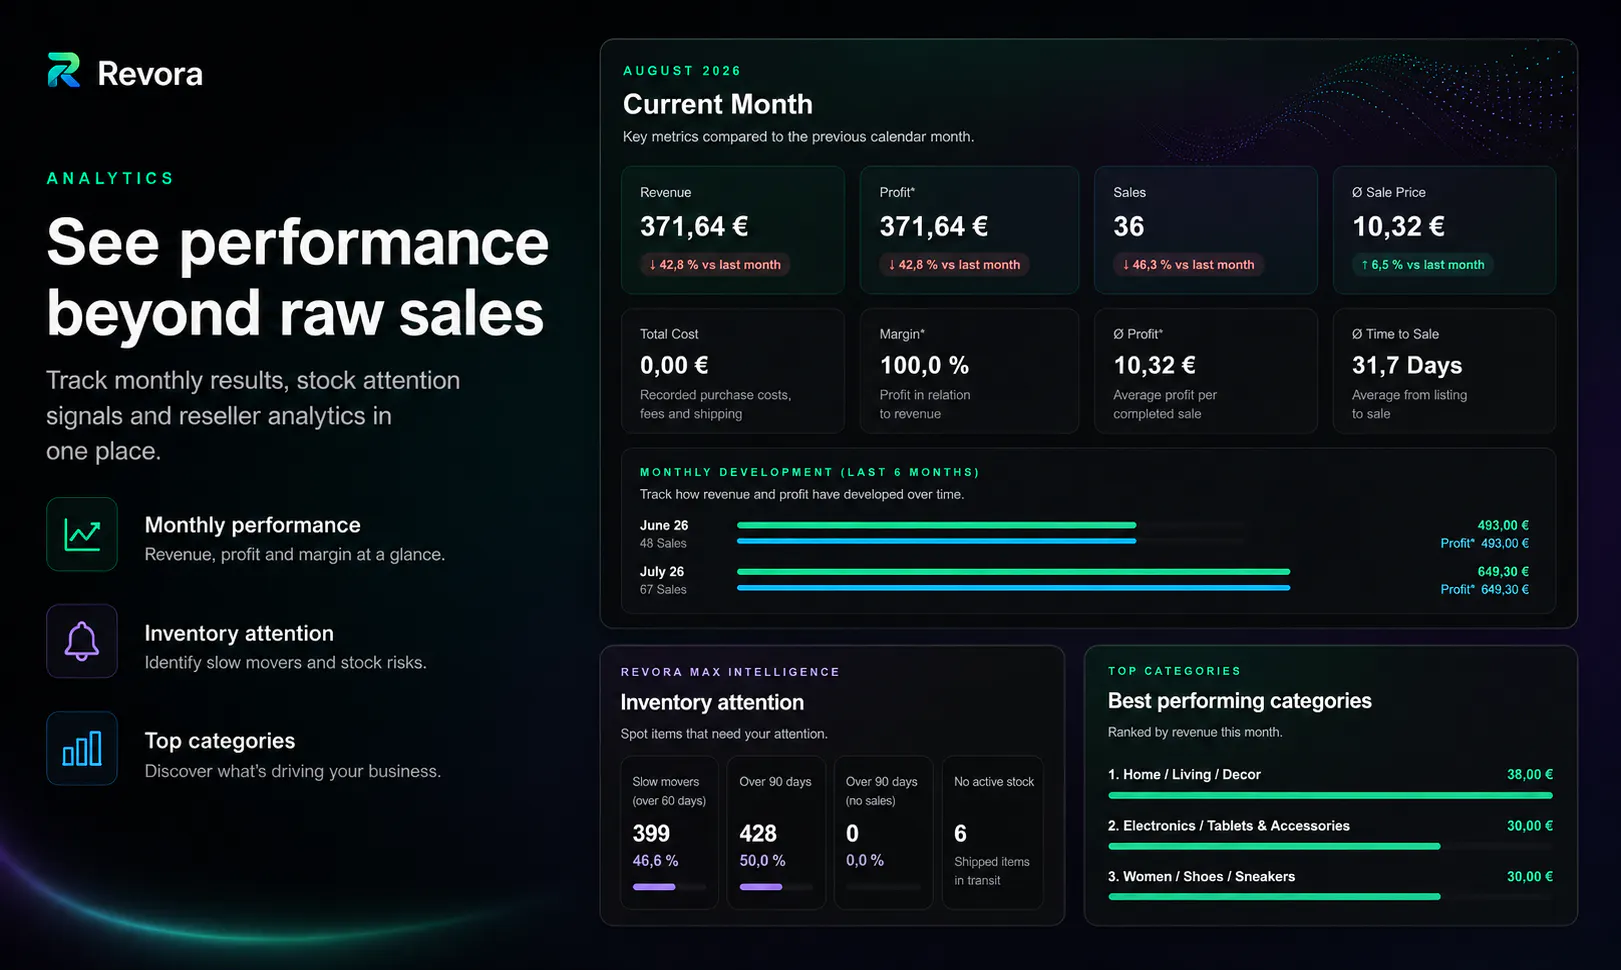Click the Over 90 days count "428"
The width and height of the screenshot is (1621, 970).
click(758, 834)
